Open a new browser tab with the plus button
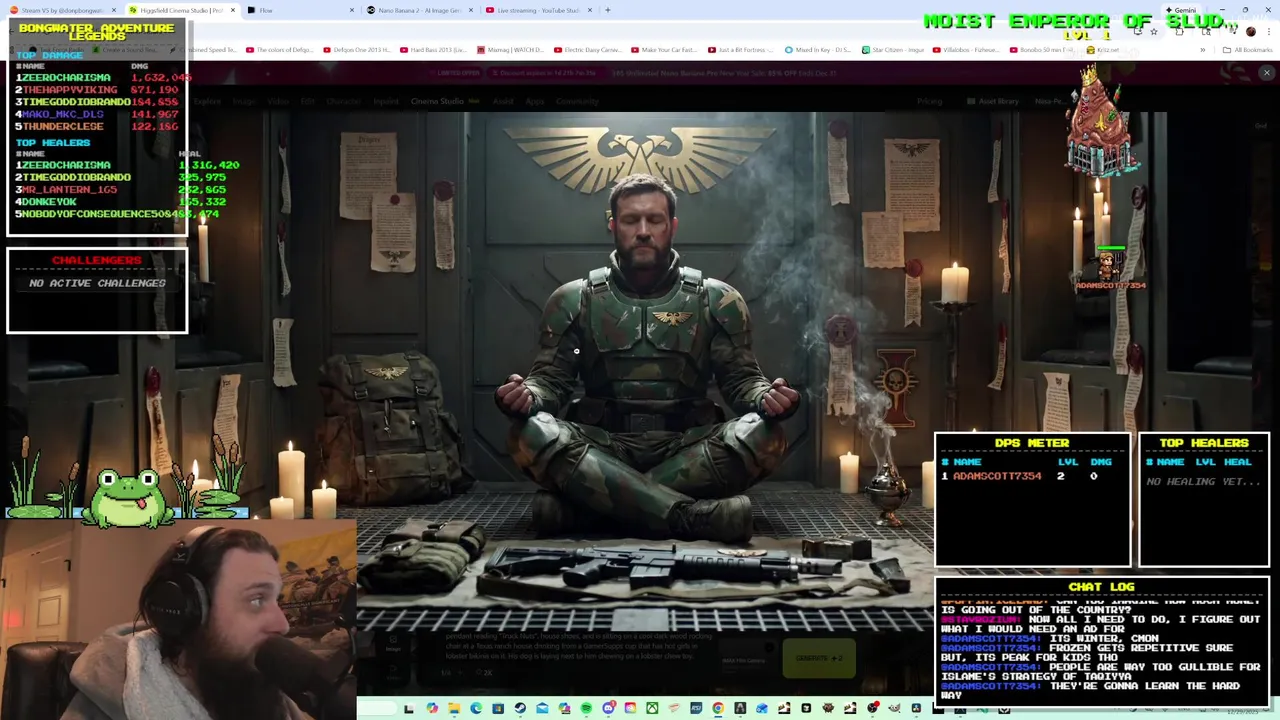 pyautogui.click(x=608, y=10)
